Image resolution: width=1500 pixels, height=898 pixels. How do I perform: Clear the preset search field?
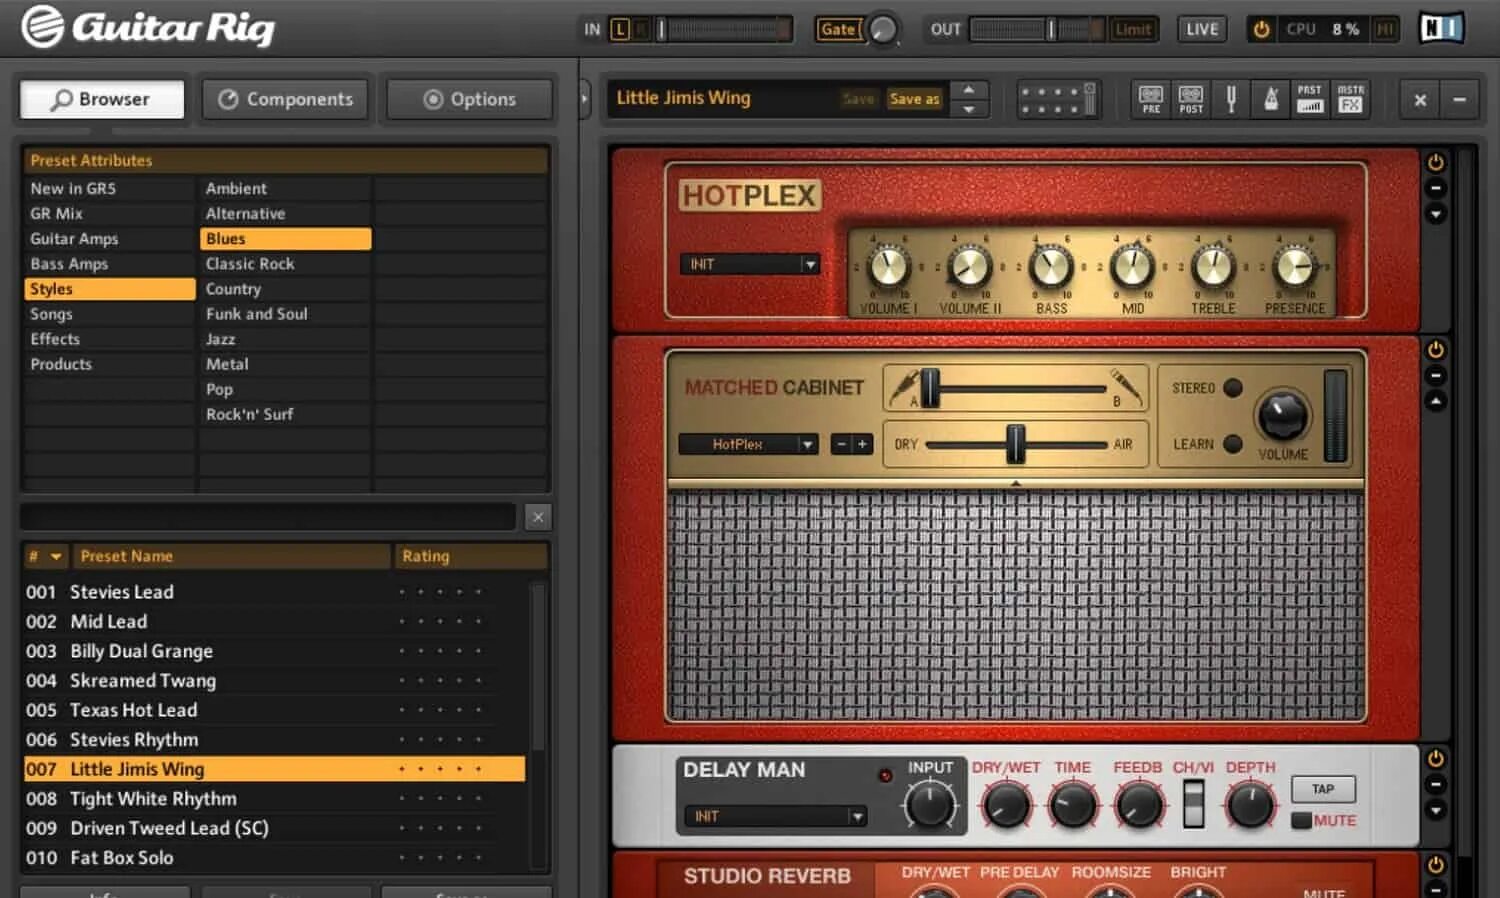[538, 516]
